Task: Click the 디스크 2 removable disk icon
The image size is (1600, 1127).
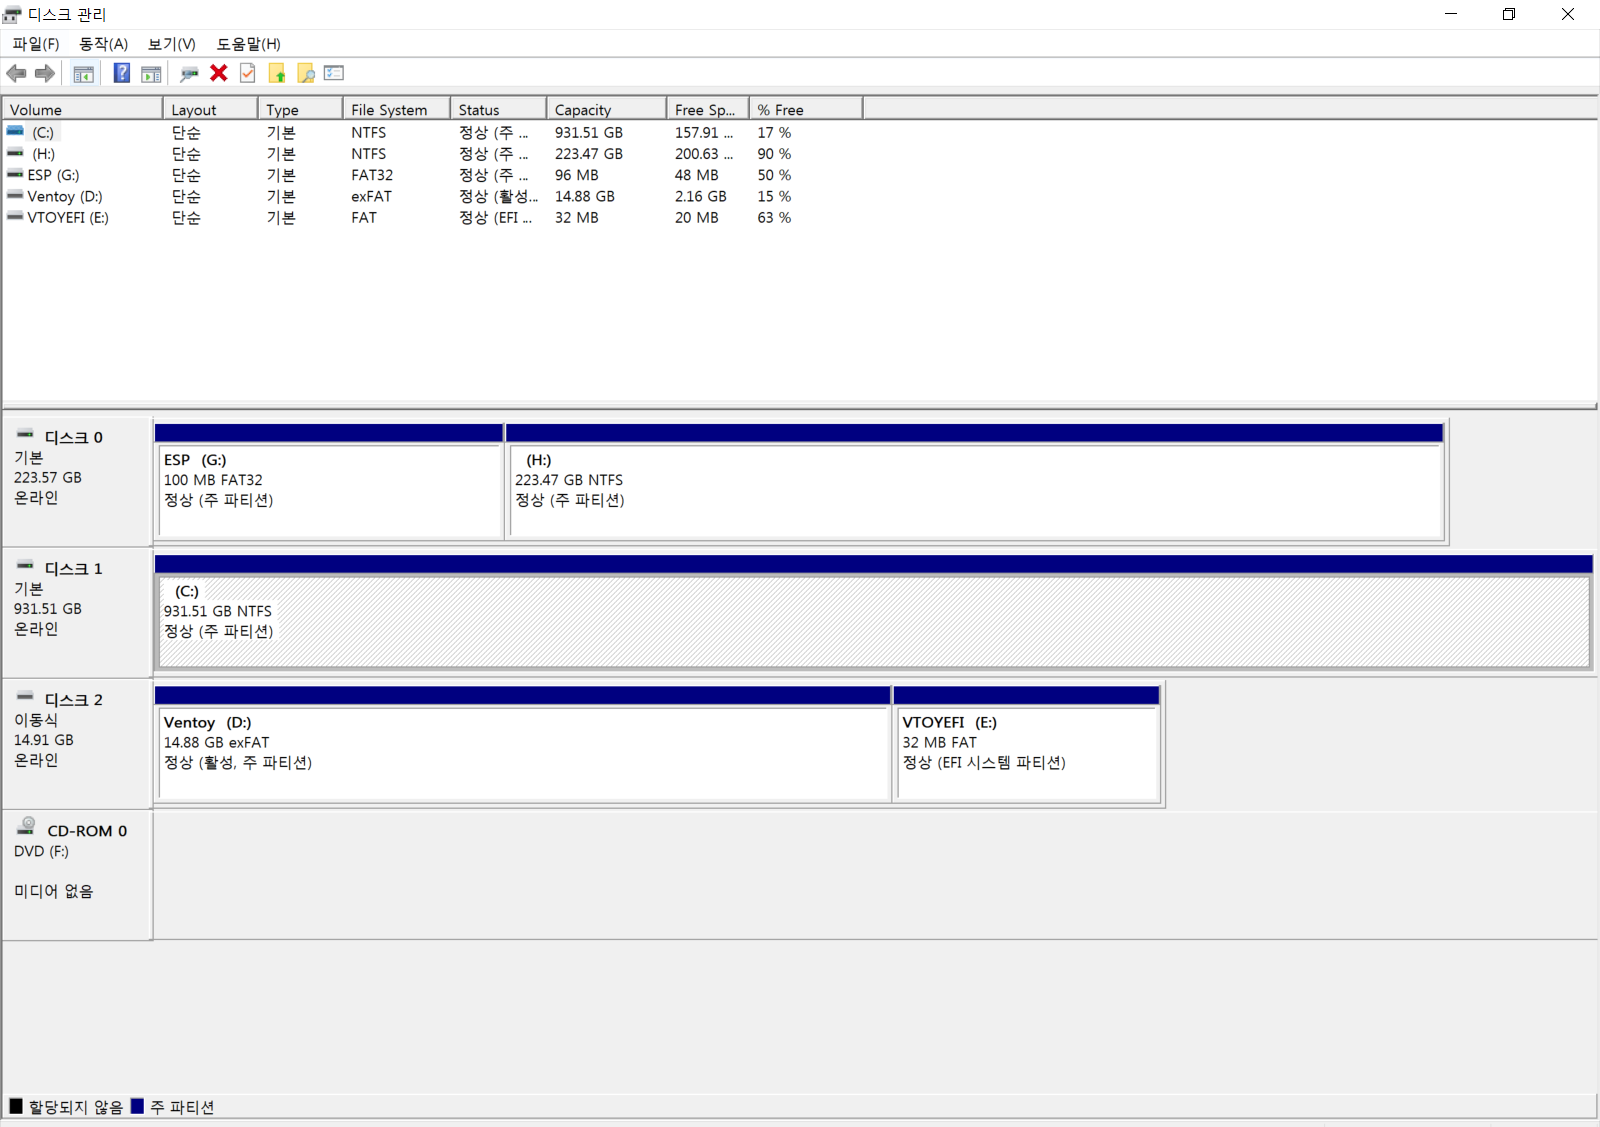Action: [25, 697]
